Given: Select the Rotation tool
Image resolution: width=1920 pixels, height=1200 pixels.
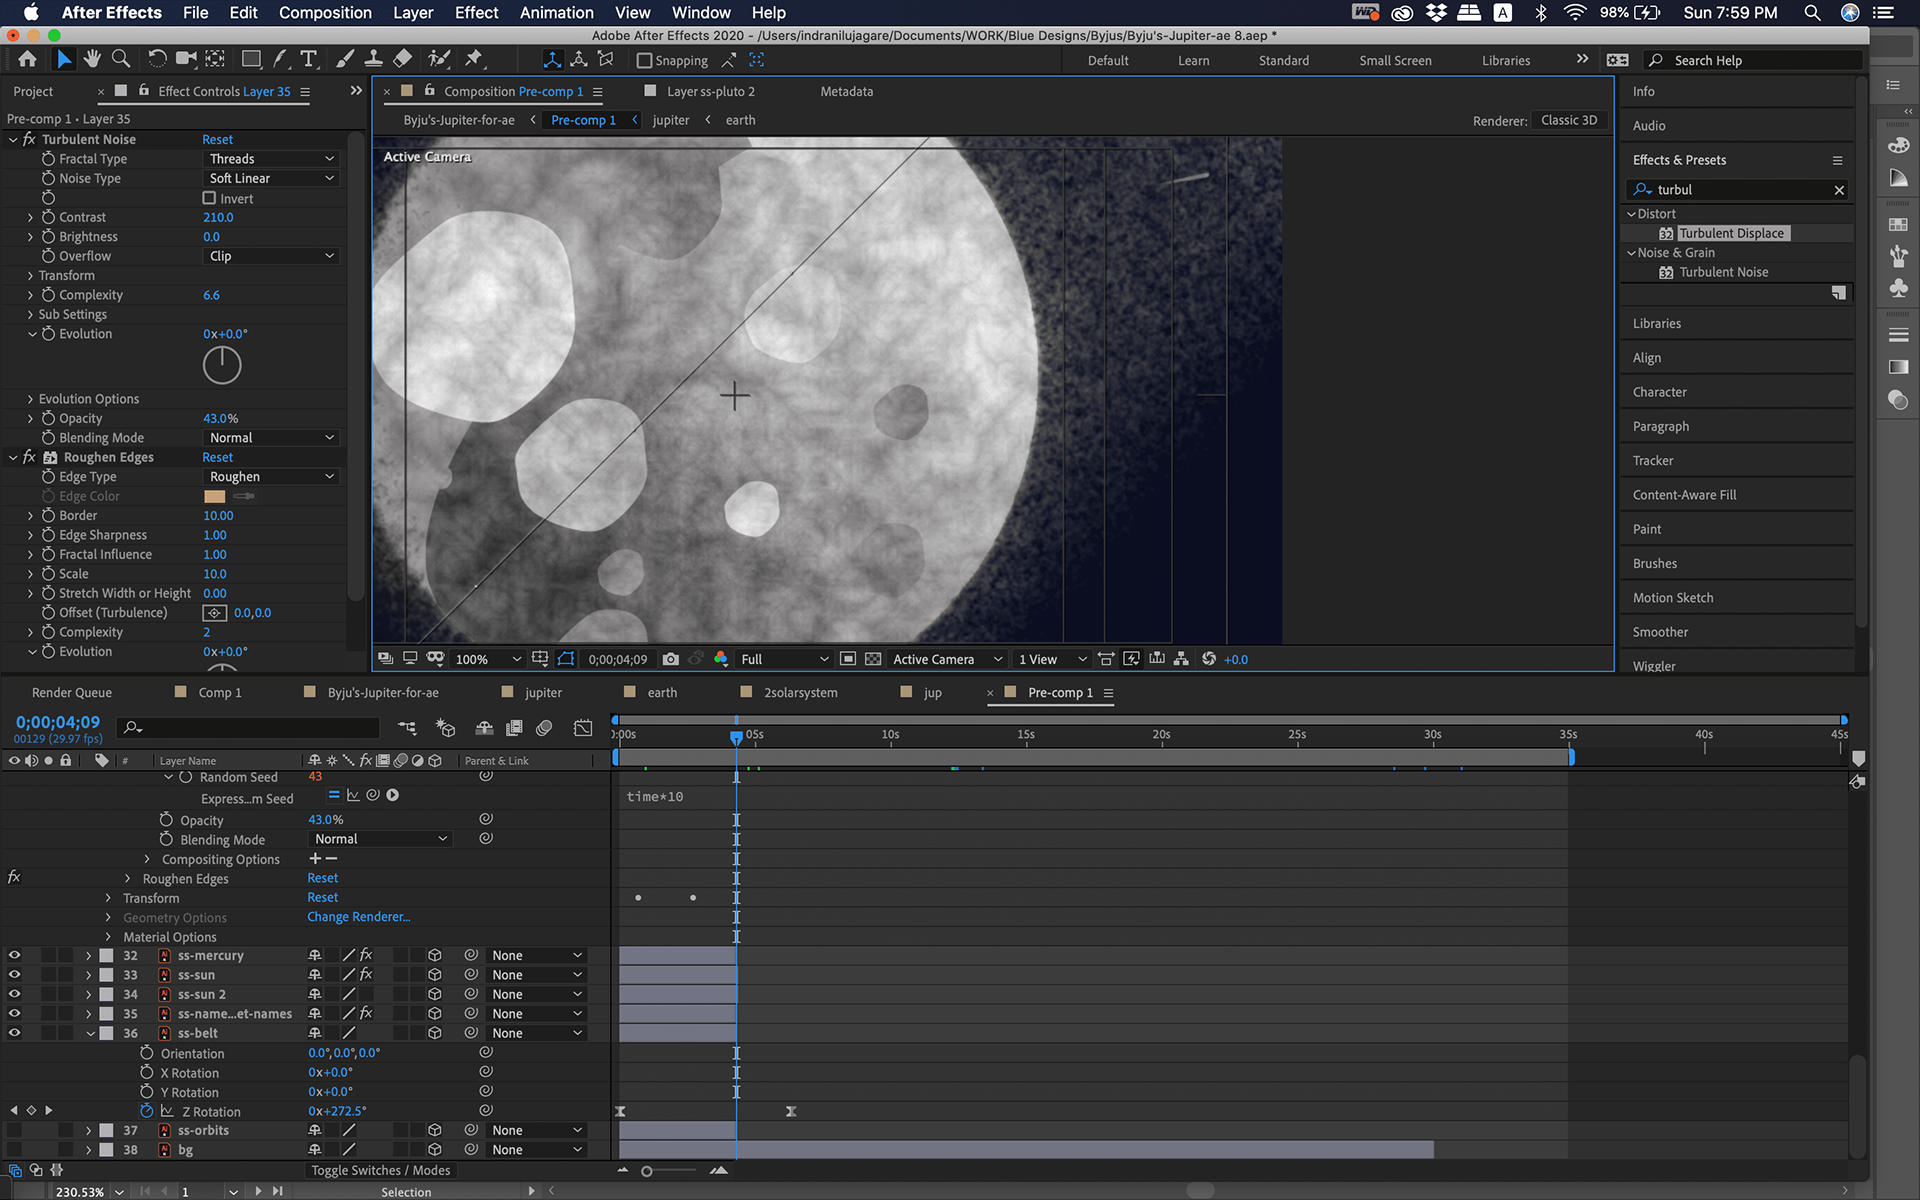Looking at the screenshot, I should (x=157, y=59).
